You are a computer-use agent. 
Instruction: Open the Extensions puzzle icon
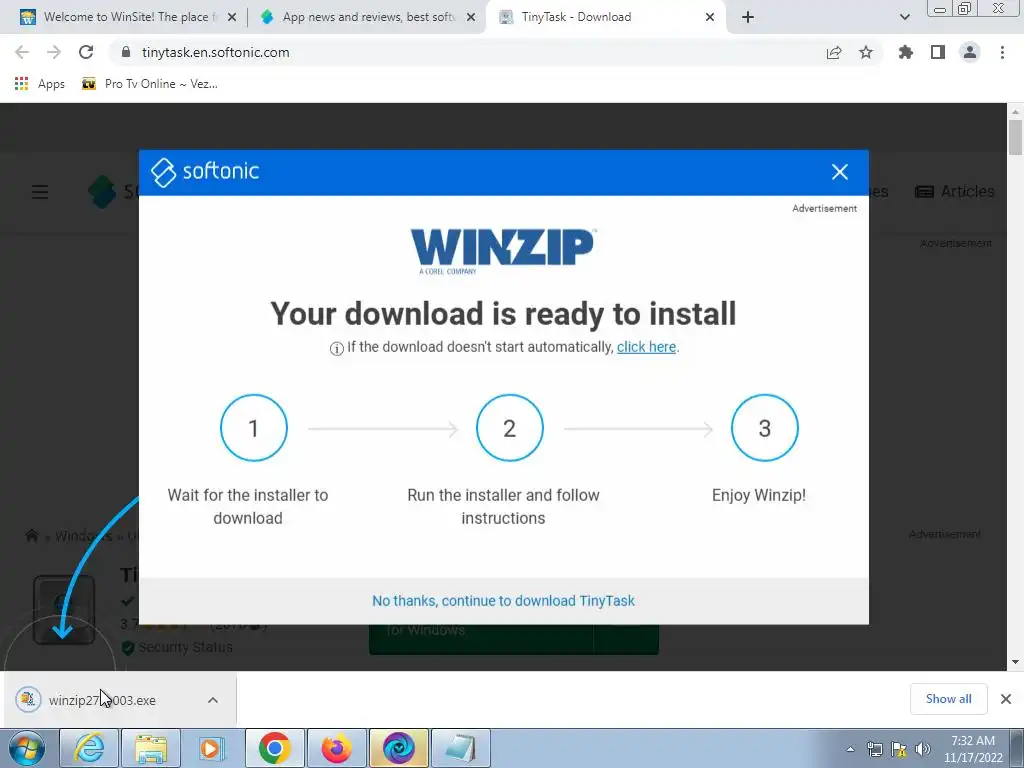tap(905, 52)
